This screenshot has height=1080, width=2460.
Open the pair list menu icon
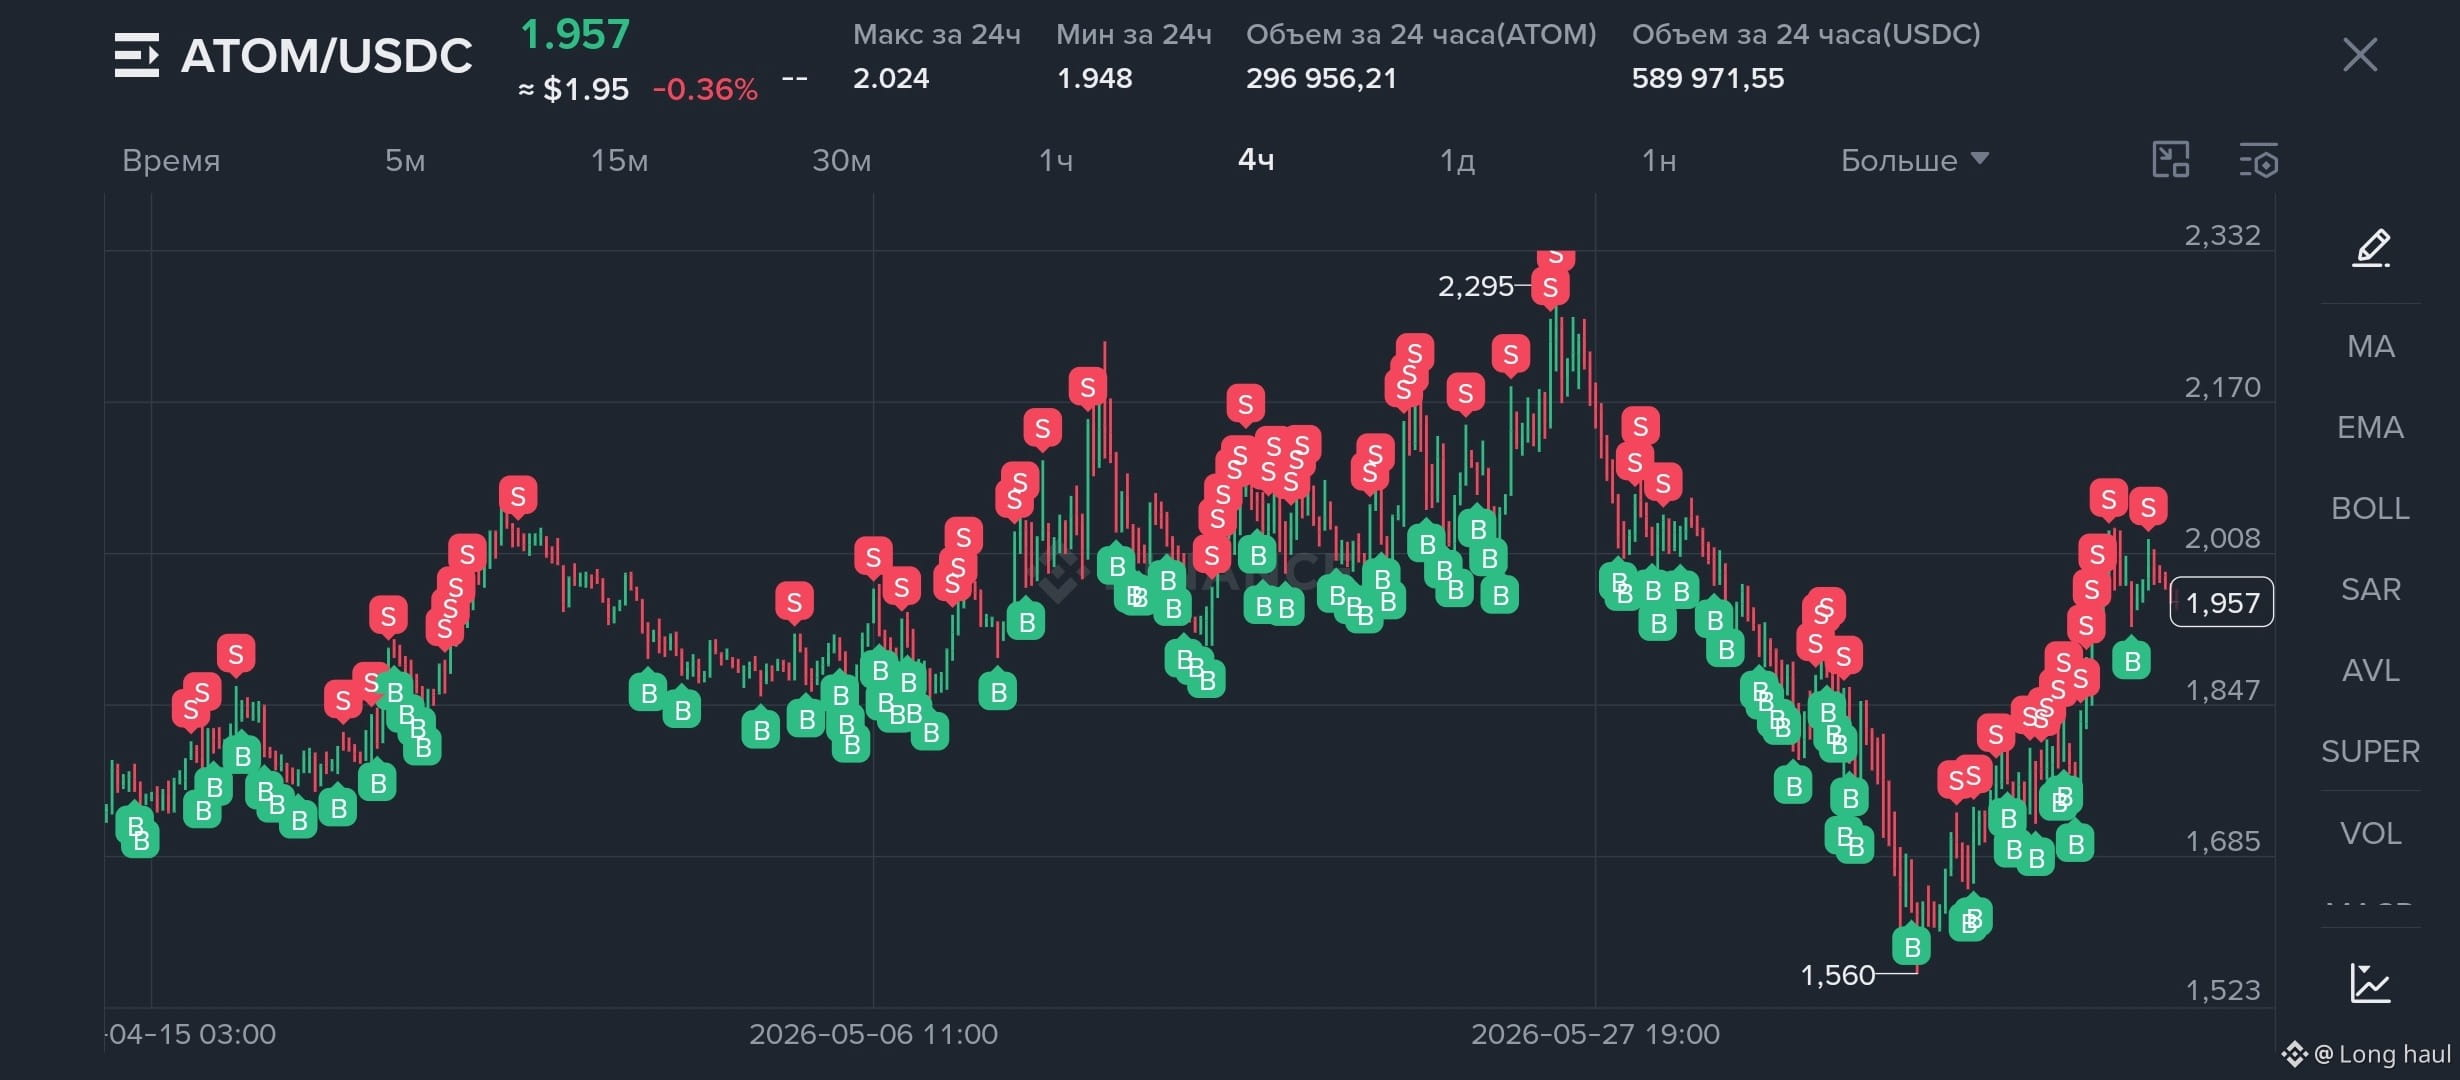[136, 55]
